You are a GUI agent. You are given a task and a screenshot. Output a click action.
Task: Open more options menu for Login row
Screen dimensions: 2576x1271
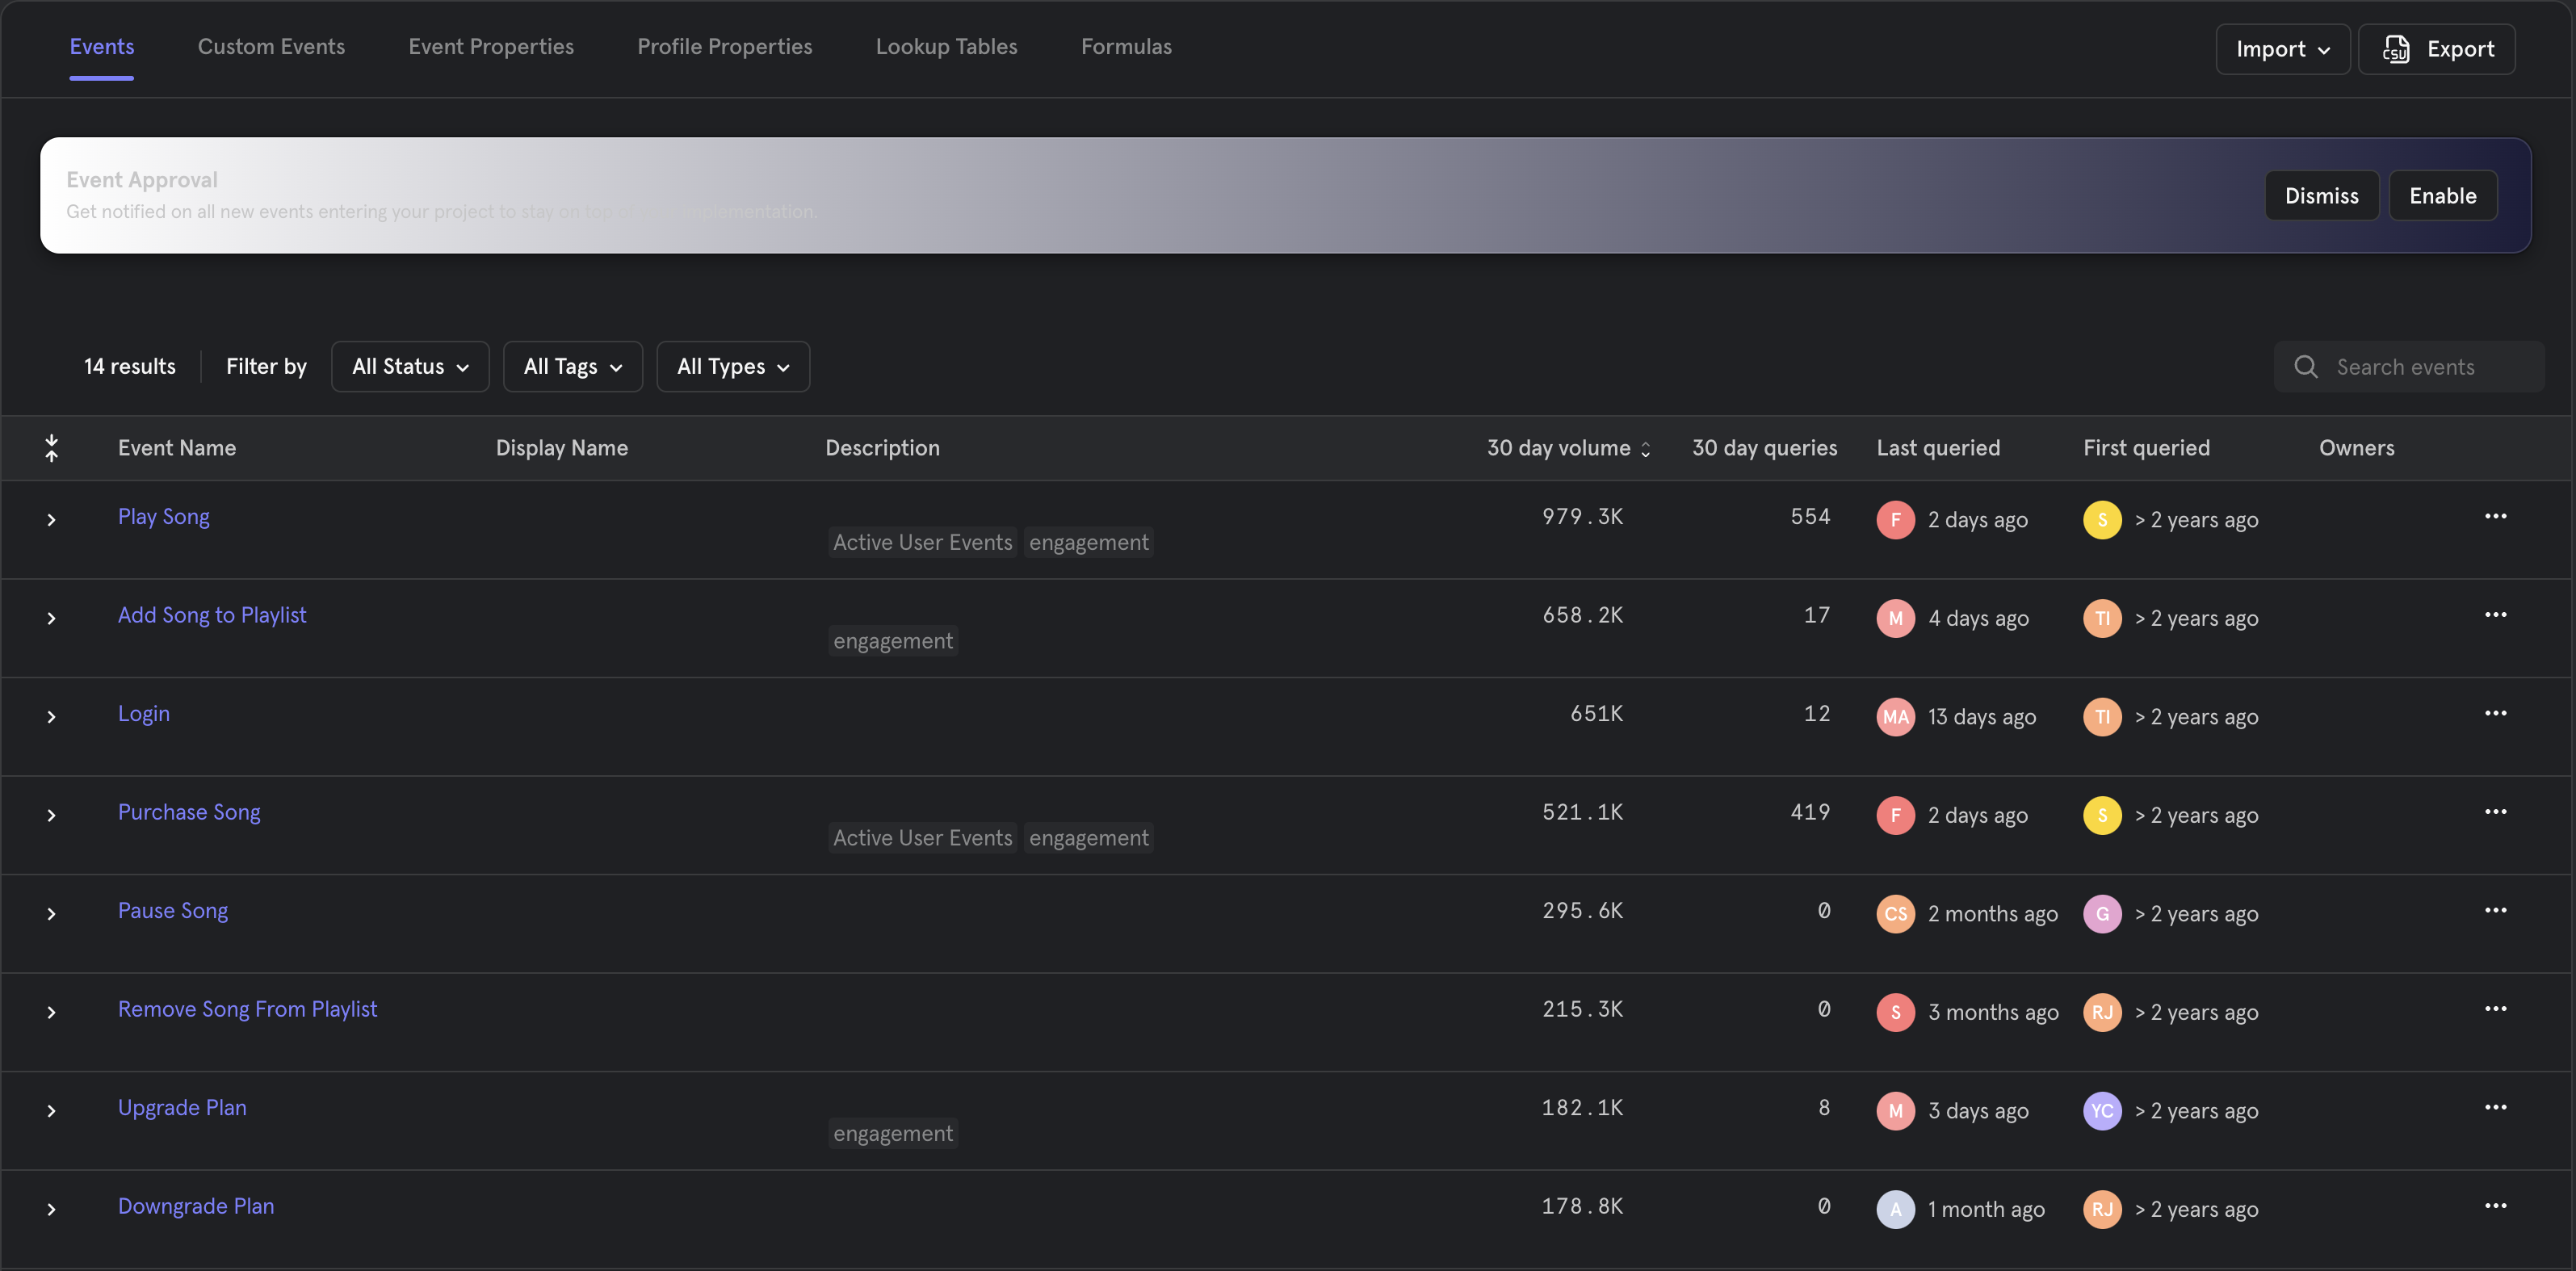tap(2495, 713)
